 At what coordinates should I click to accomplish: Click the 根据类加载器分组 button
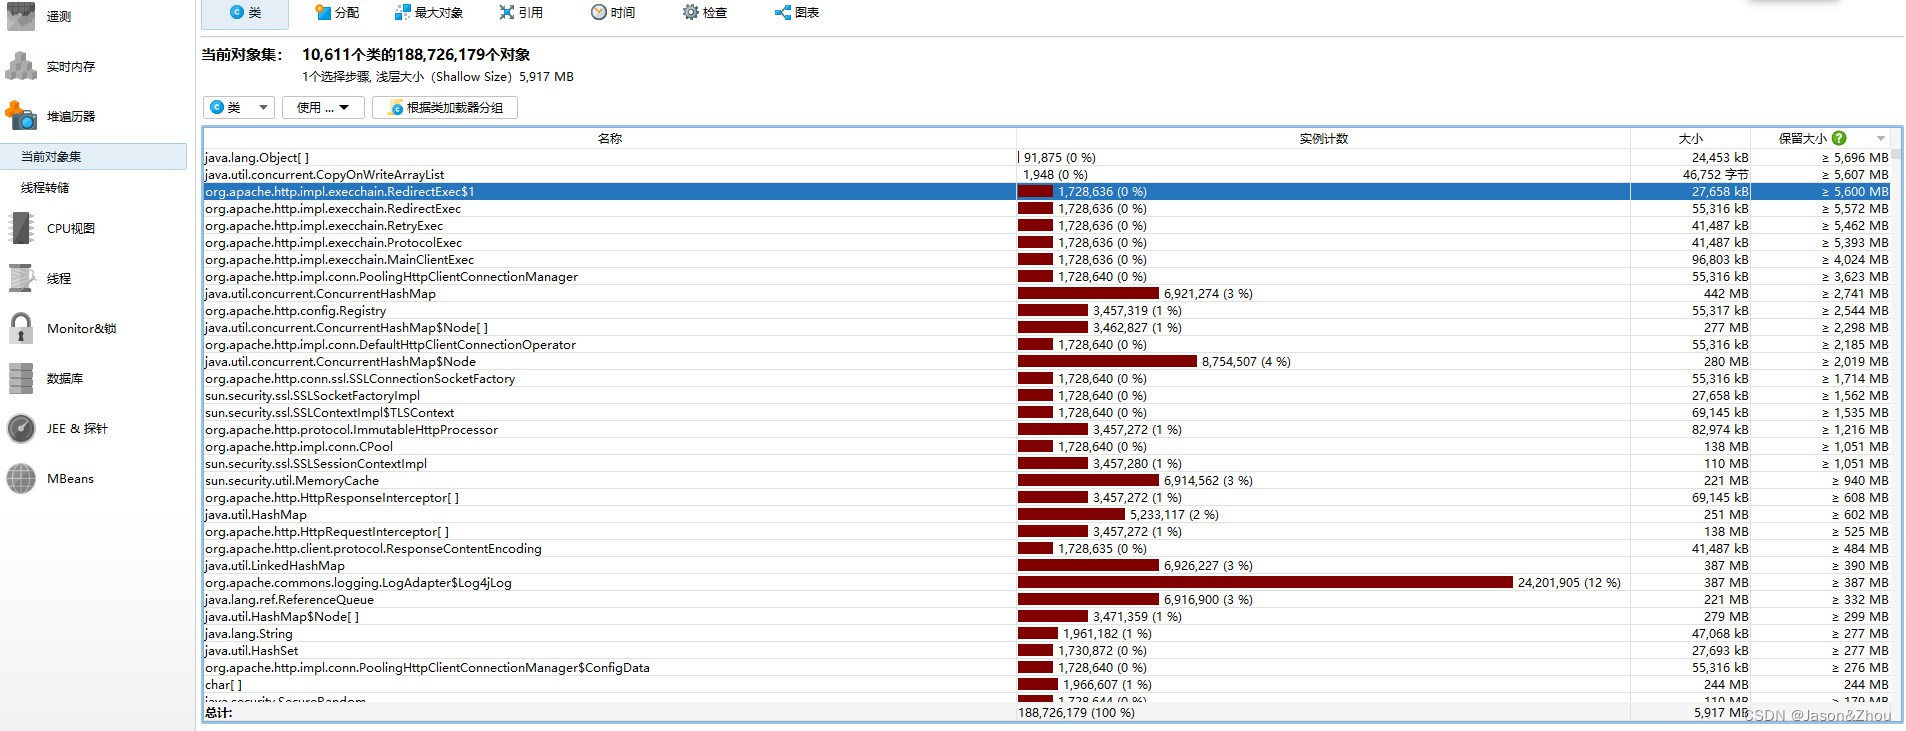[445, 107]
